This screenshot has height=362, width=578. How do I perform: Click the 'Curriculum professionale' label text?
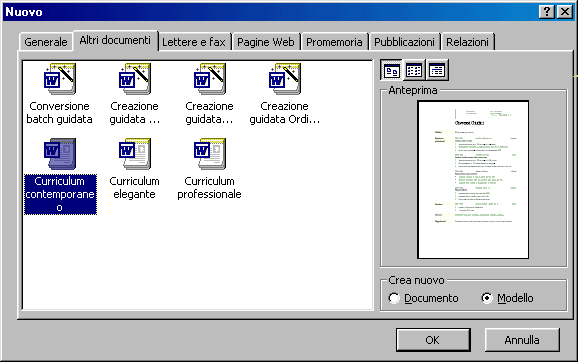click(x=209, y=188)
